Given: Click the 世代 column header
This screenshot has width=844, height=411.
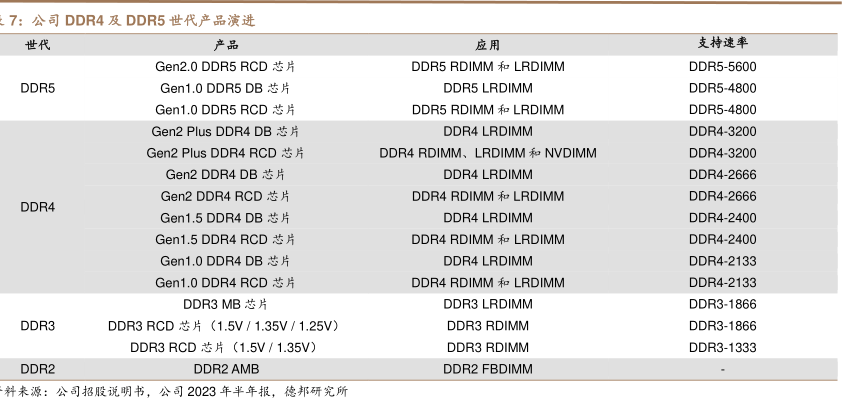Looking at the screenshot, I should tap(38, 45).
